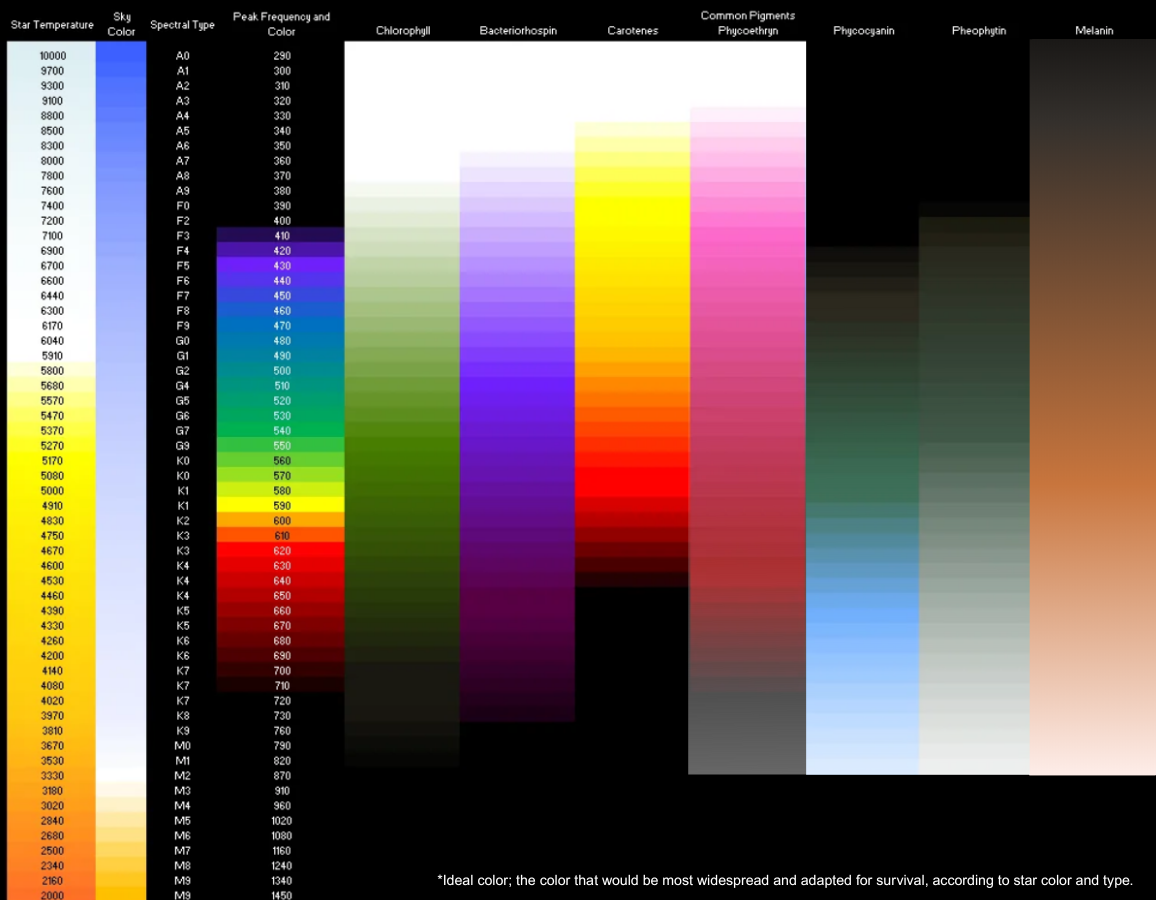Click peak frequency value 1020

point(282,821)
